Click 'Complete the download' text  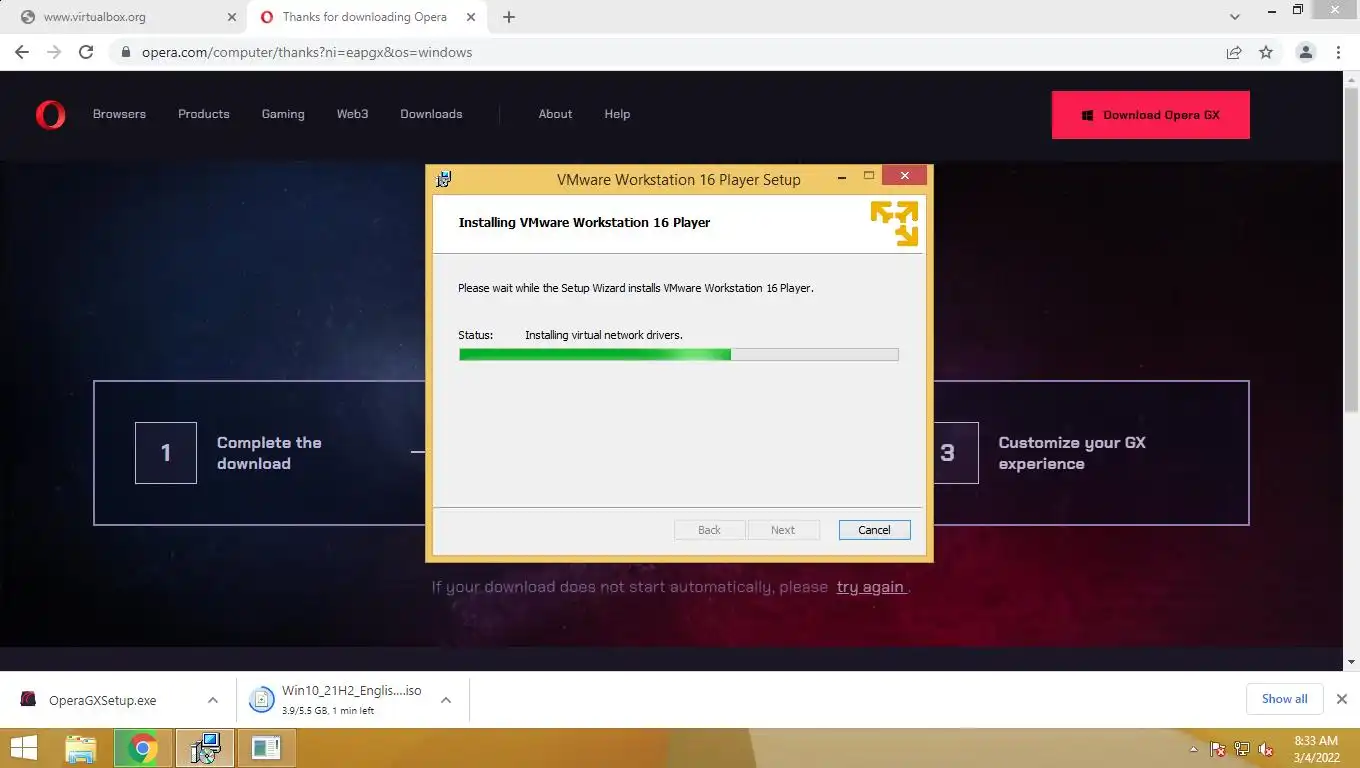point(269,453)
